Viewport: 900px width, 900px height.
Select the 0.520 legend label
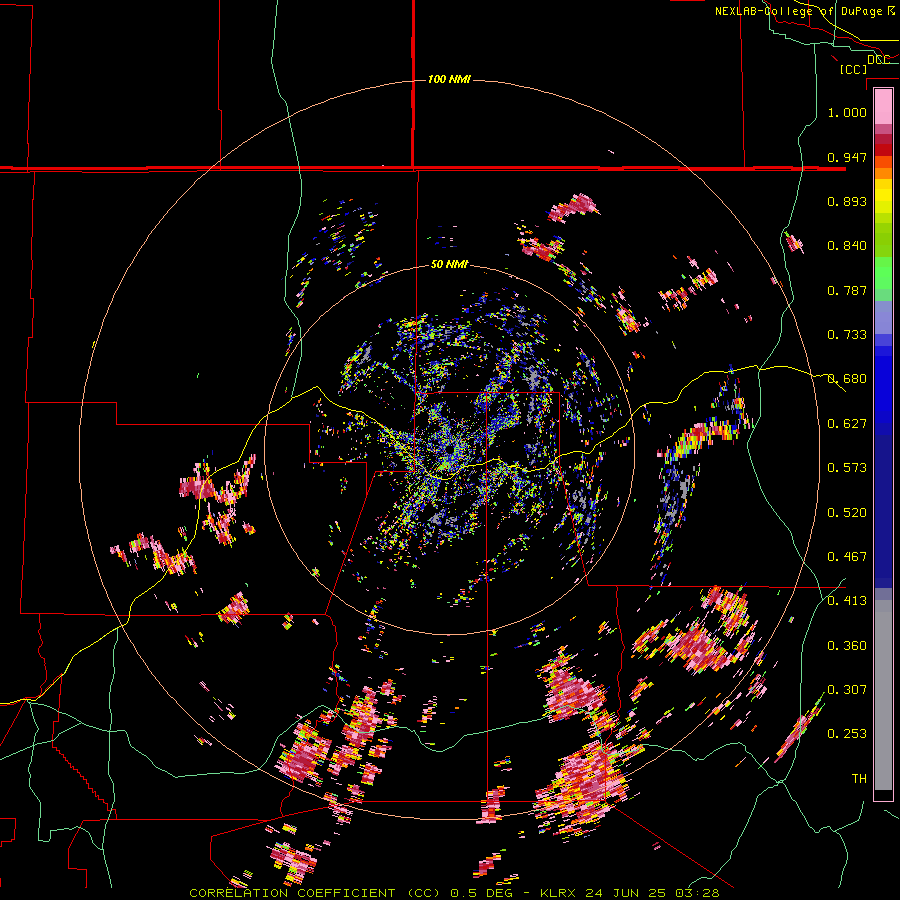coord(847,513)
